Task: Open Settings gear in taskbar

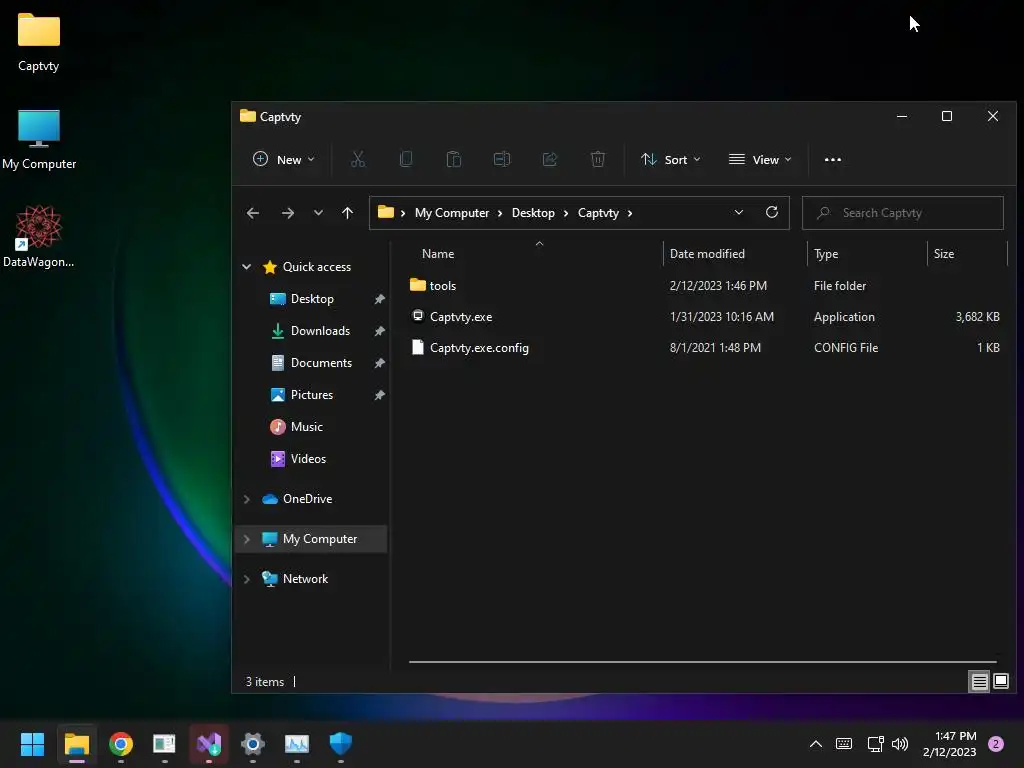Action: click(253, 744)
